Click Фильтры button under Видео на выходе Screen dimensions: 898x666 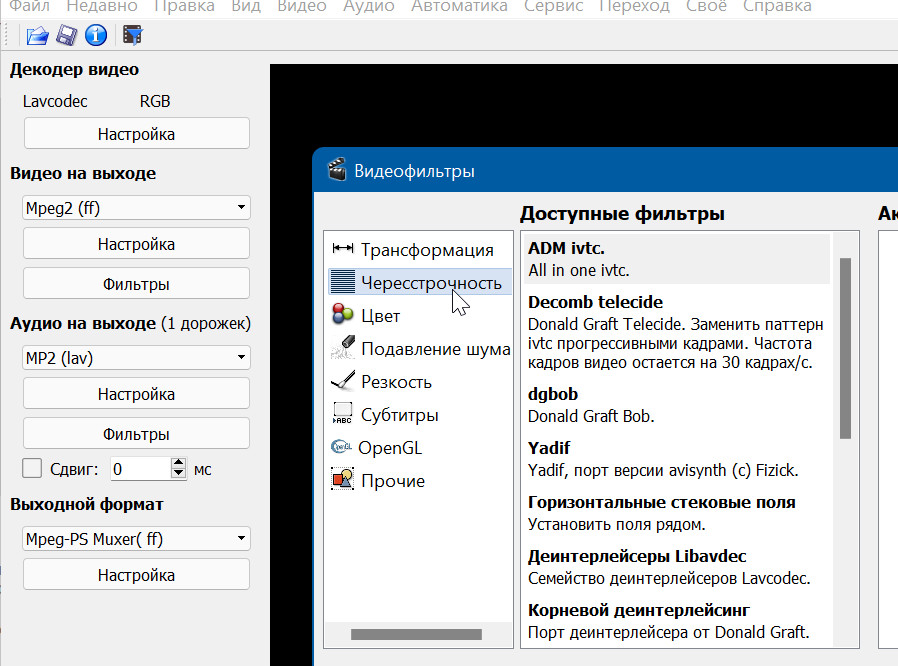136,284
